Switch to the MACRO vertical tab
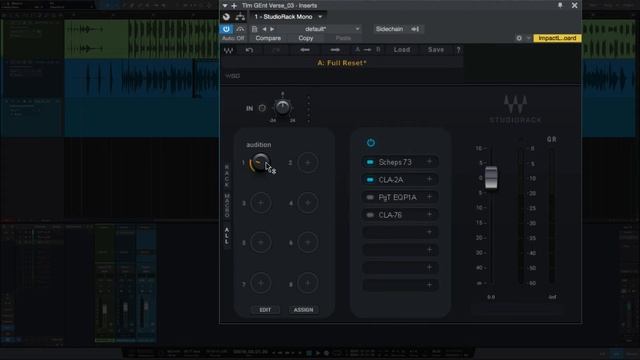 (x=227, y=205)
